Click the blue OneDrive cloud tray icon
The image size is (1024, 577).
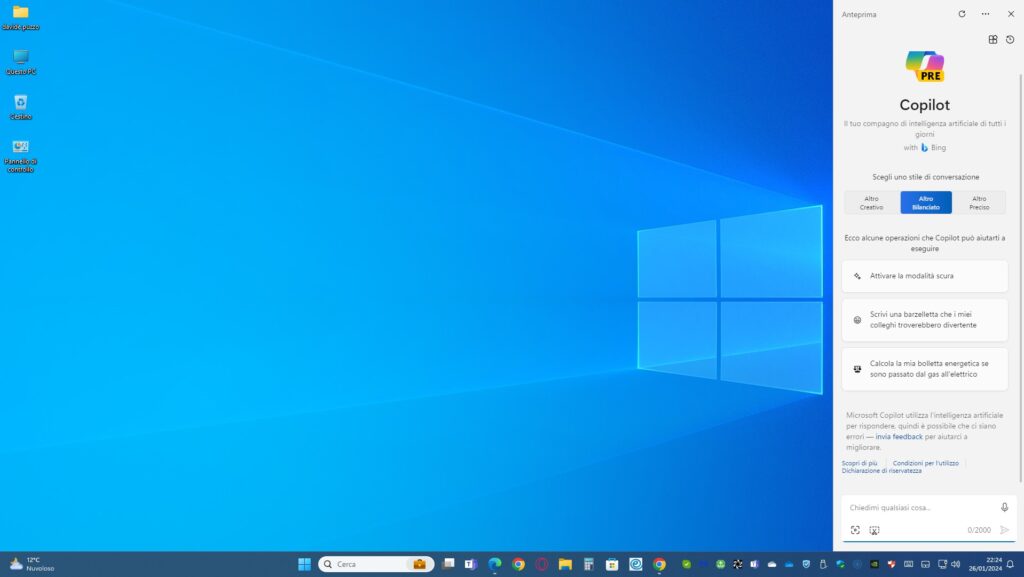(789, 565)
